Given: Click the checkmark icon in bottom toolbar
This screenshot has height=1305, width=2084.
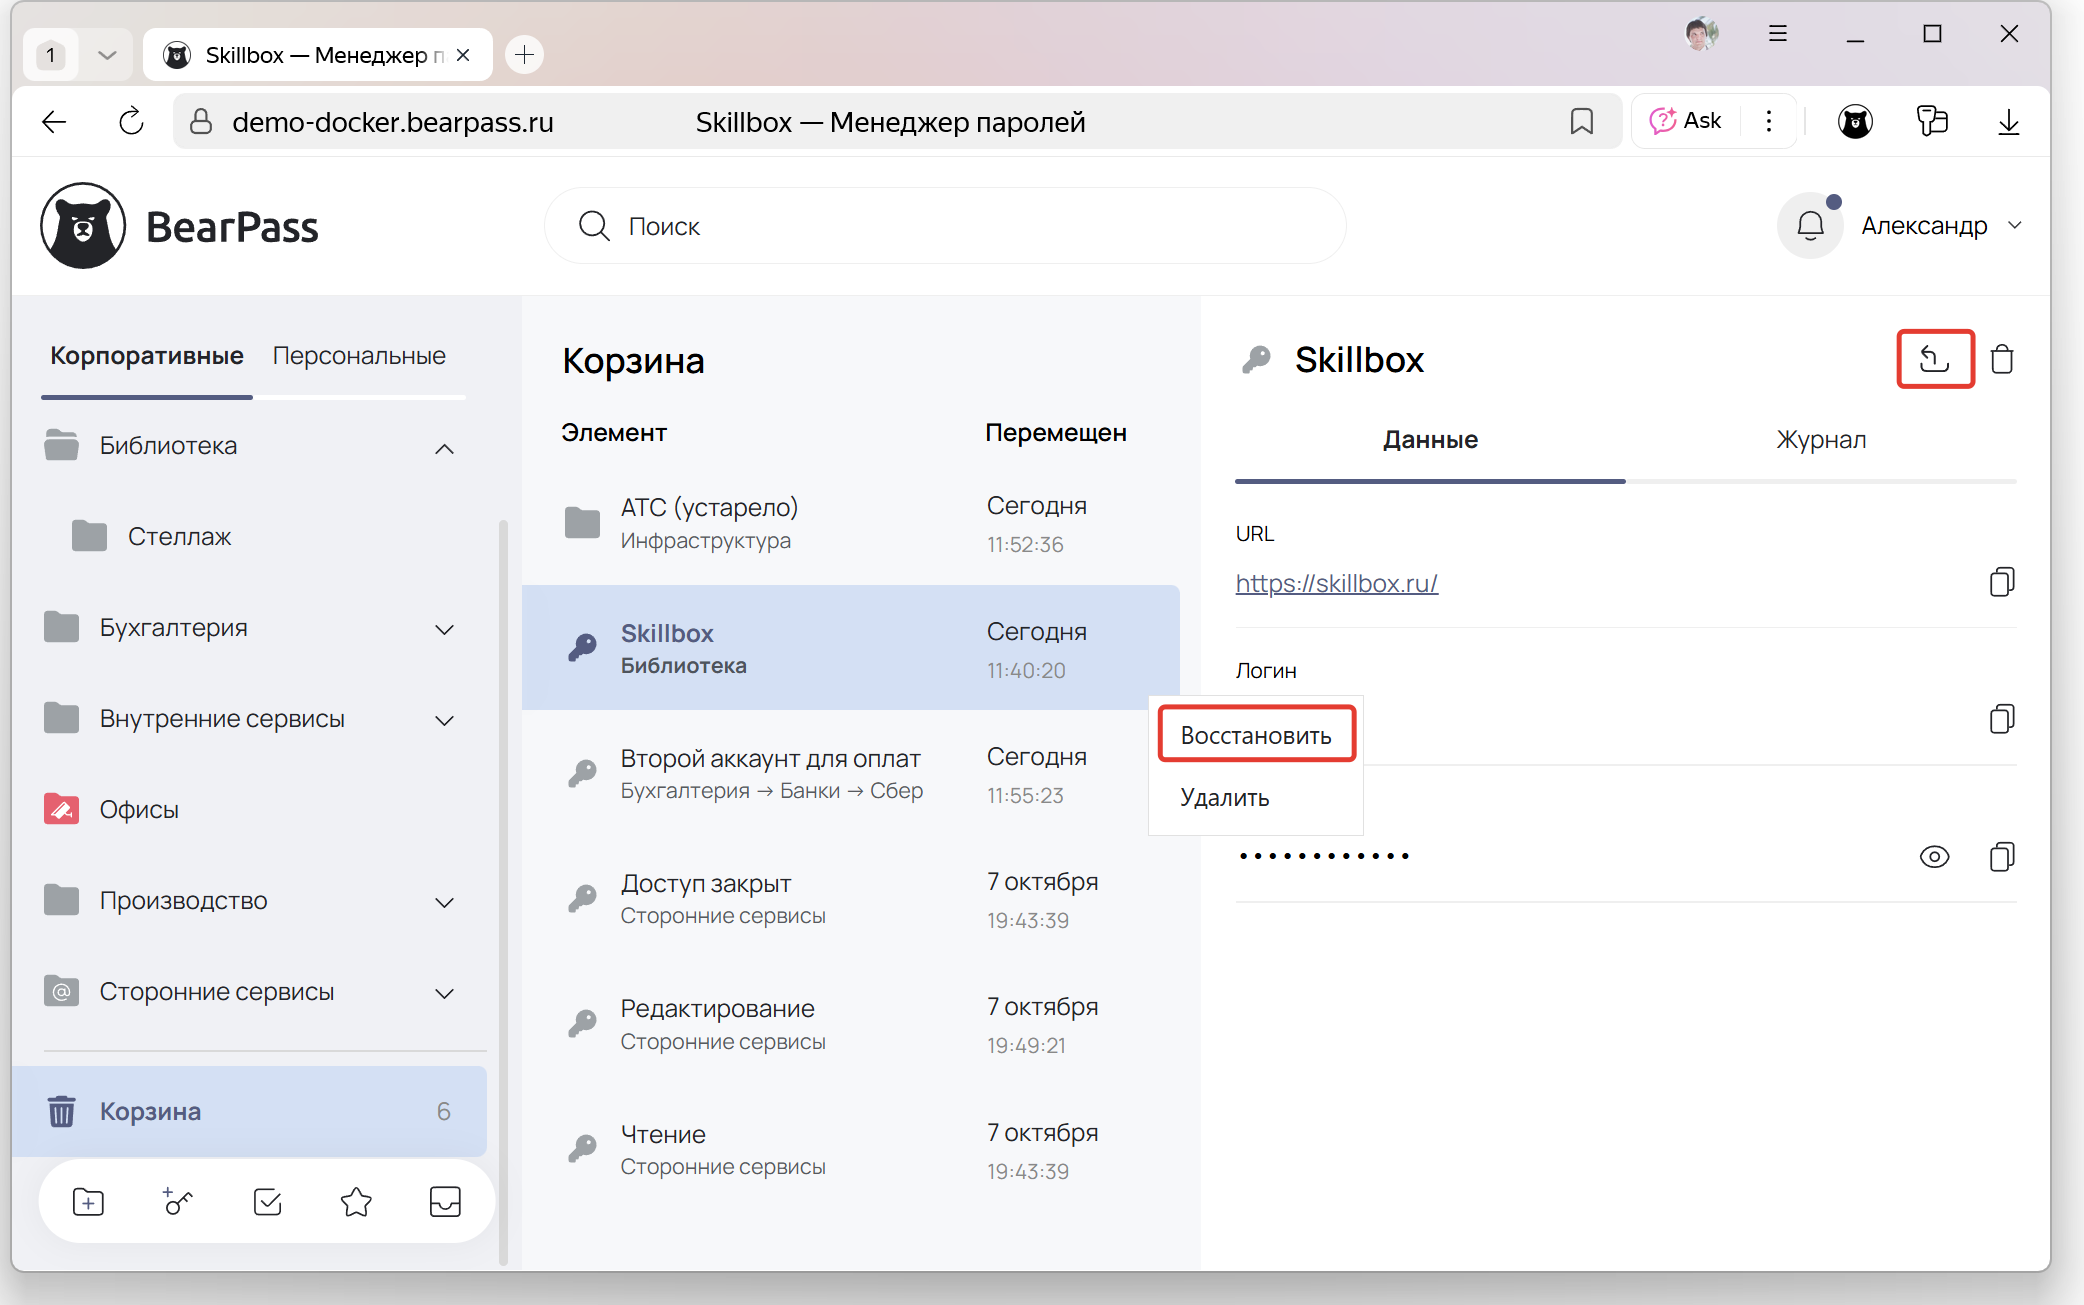Looking at the screenshot, I should tap(267, 1201).
